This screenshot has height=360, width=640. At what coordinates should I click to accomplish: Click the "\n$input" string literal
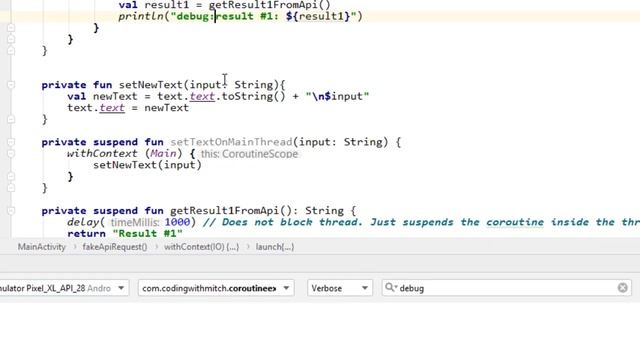(x=338, y=96)
